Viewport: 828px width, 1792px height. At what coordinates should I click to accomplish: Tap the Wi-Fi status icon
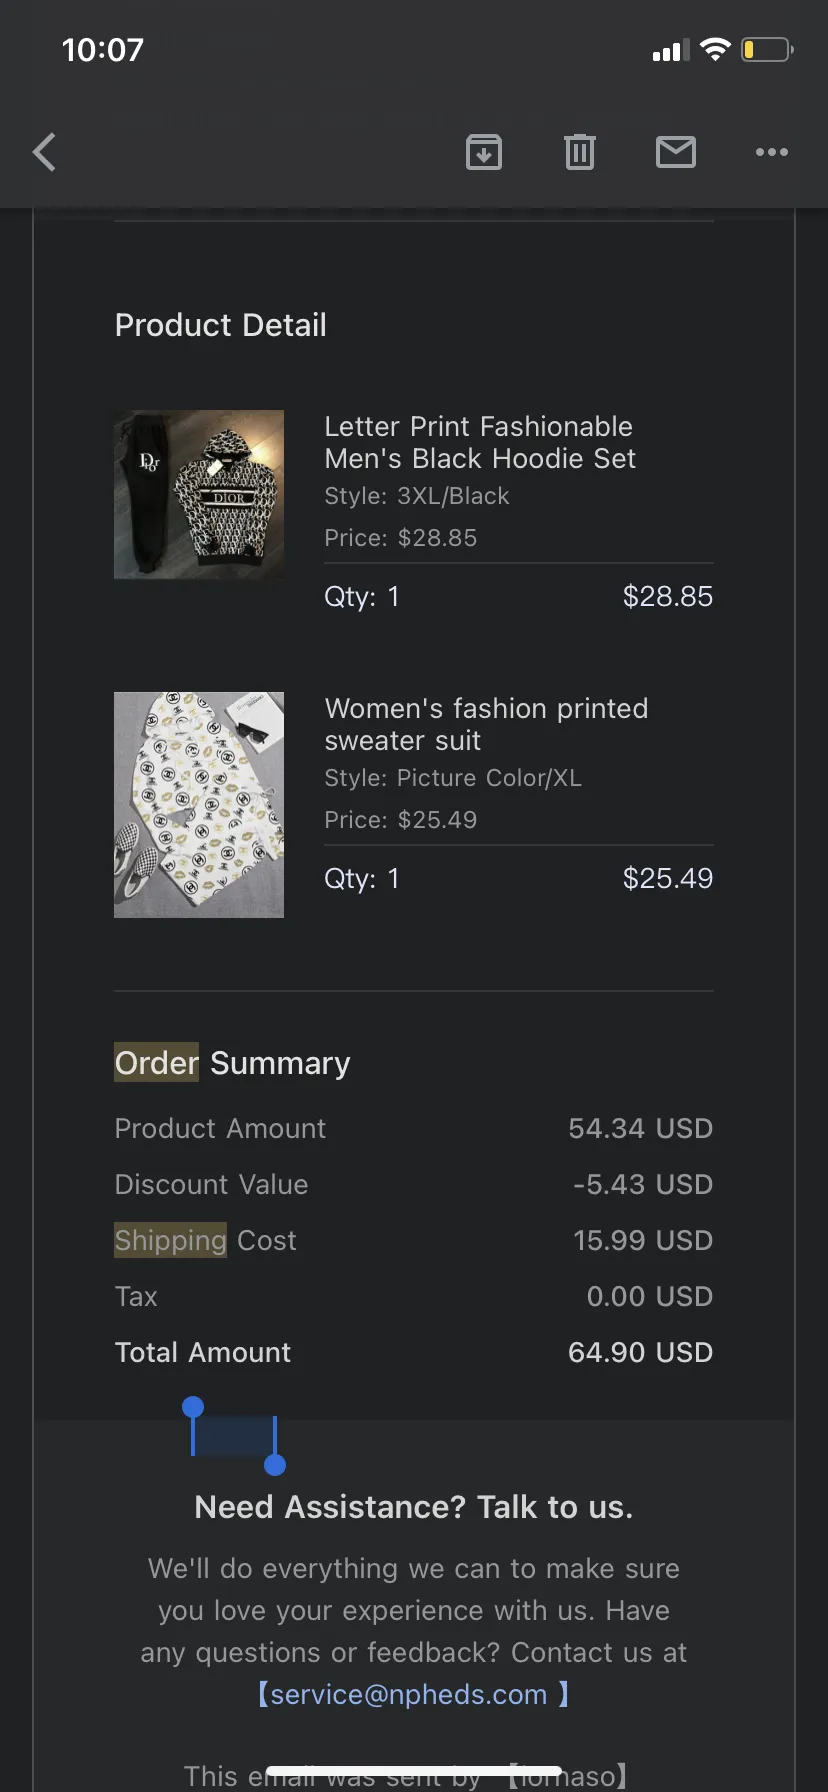(715, 49)
